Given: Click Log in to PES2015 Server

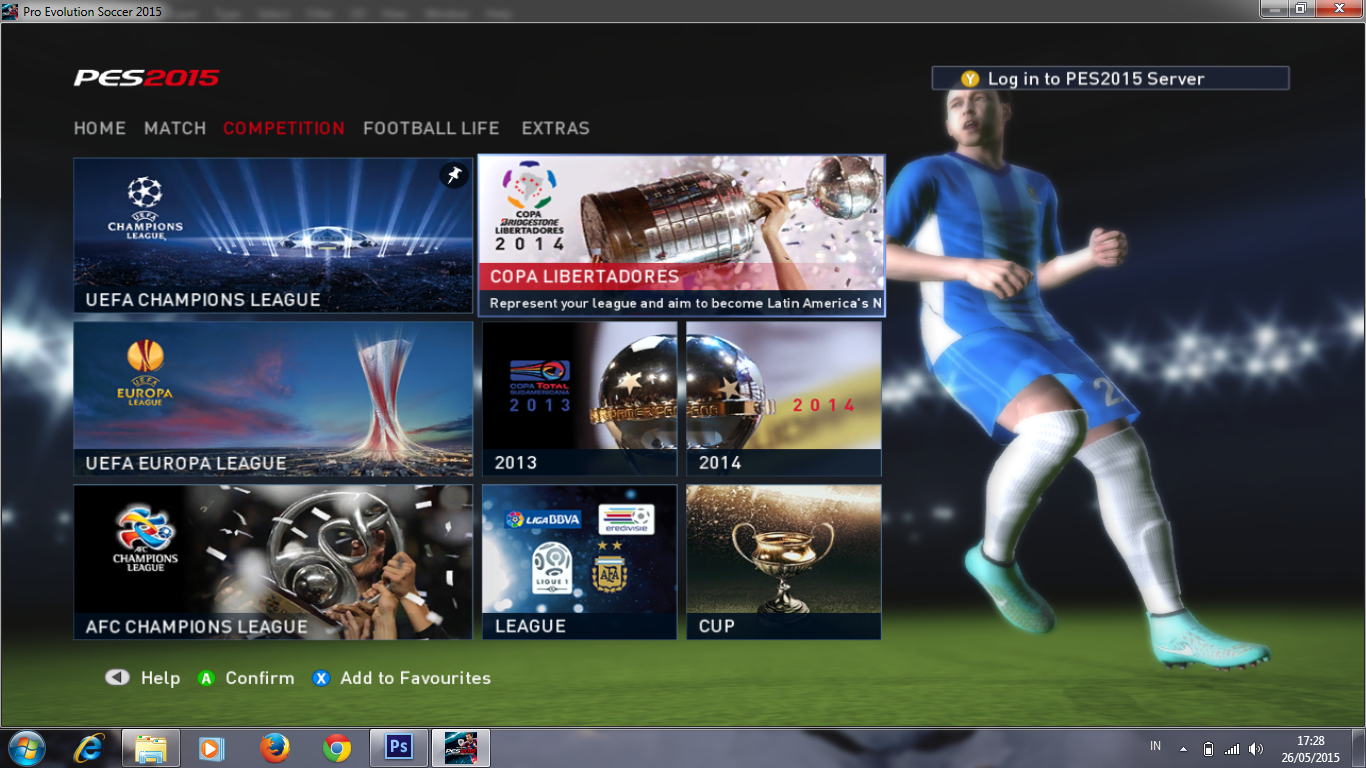Looking at the screenshot, I should click(1110, 78).
